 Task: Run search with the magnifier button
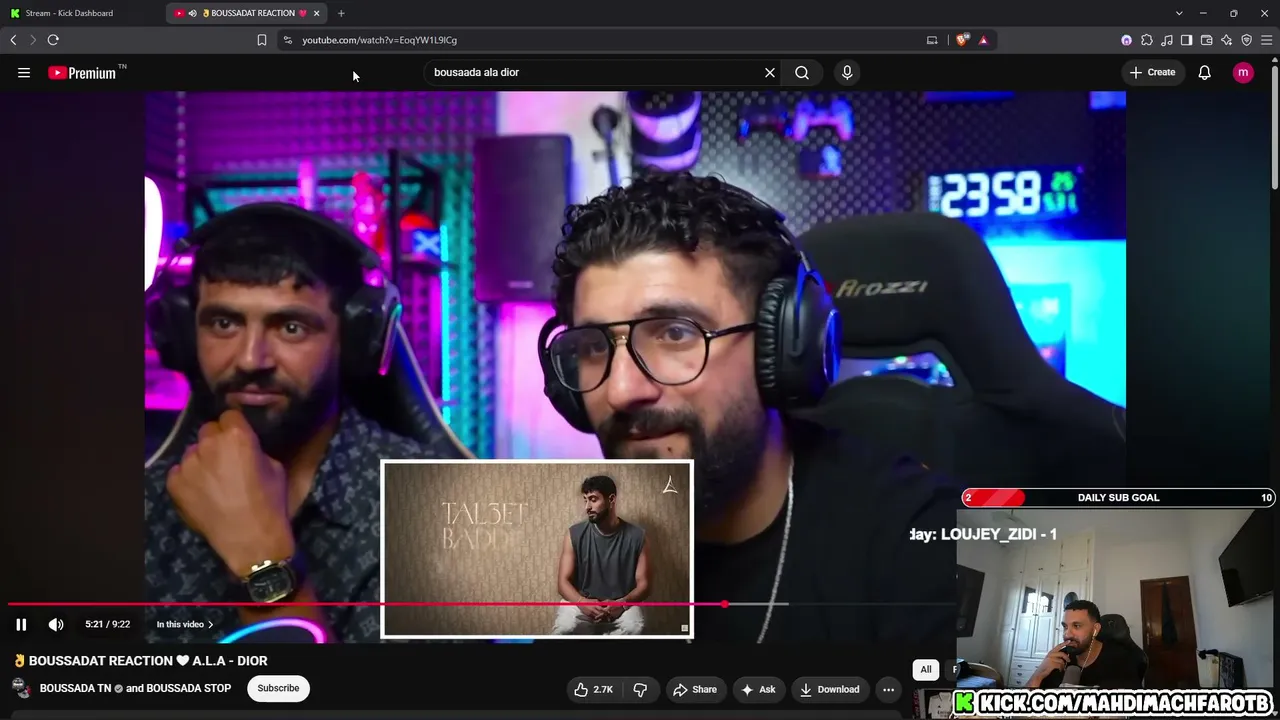pyautogui.click(x=802, y=72)
